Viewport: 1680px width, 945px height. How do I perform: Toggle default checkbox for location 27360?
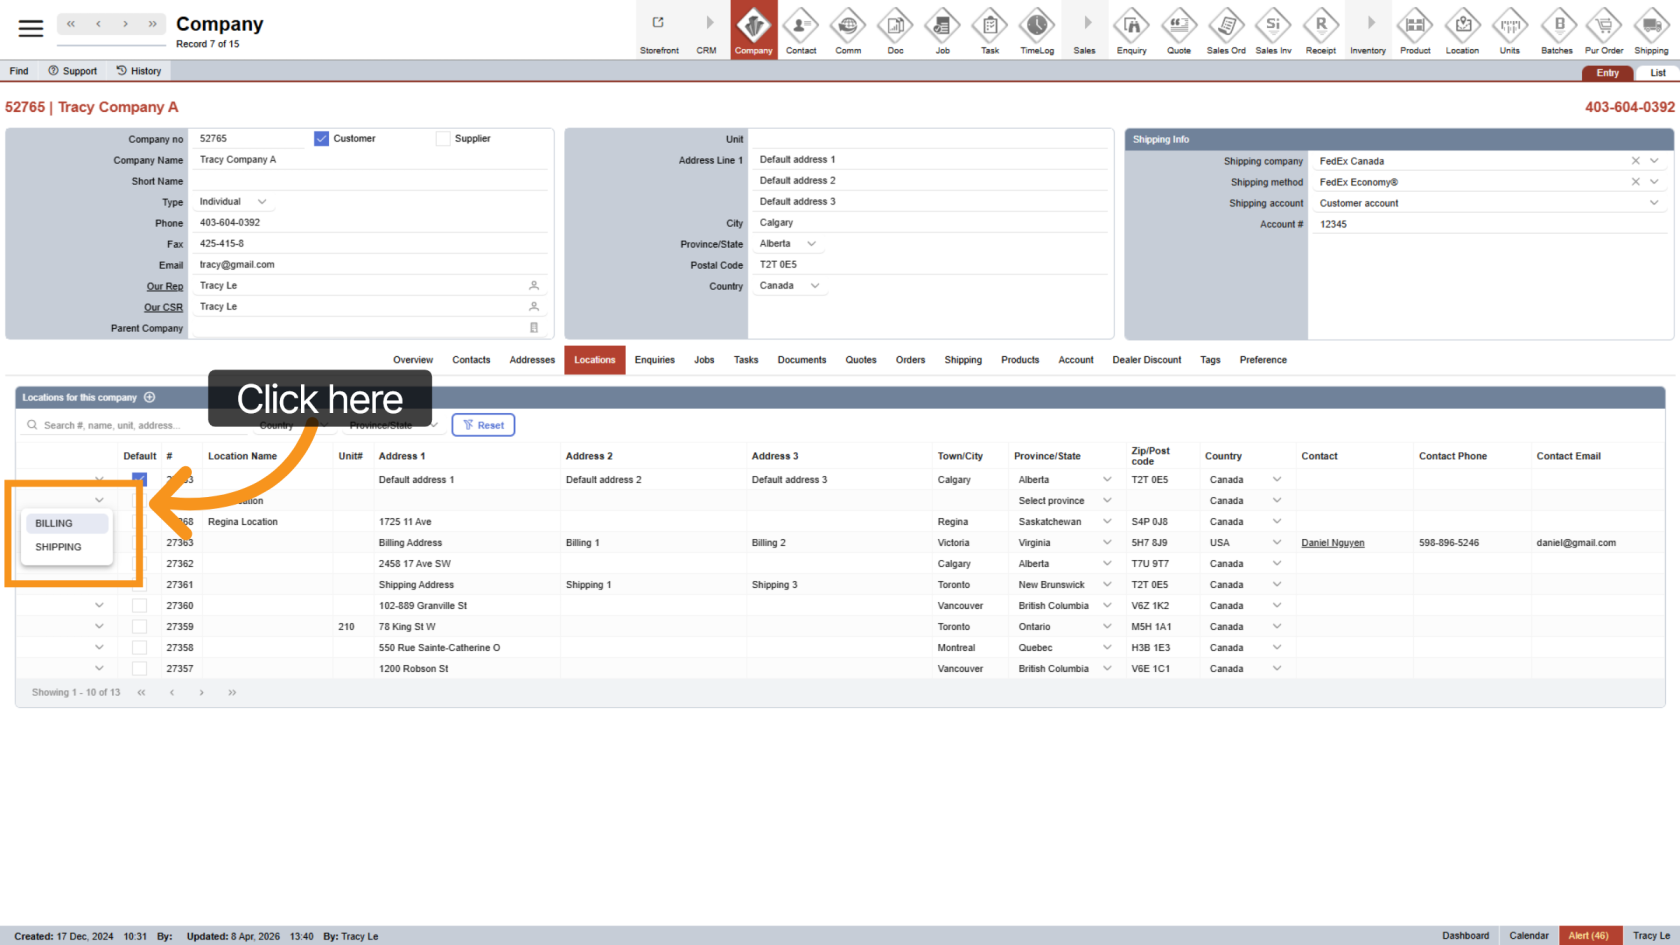139,606
